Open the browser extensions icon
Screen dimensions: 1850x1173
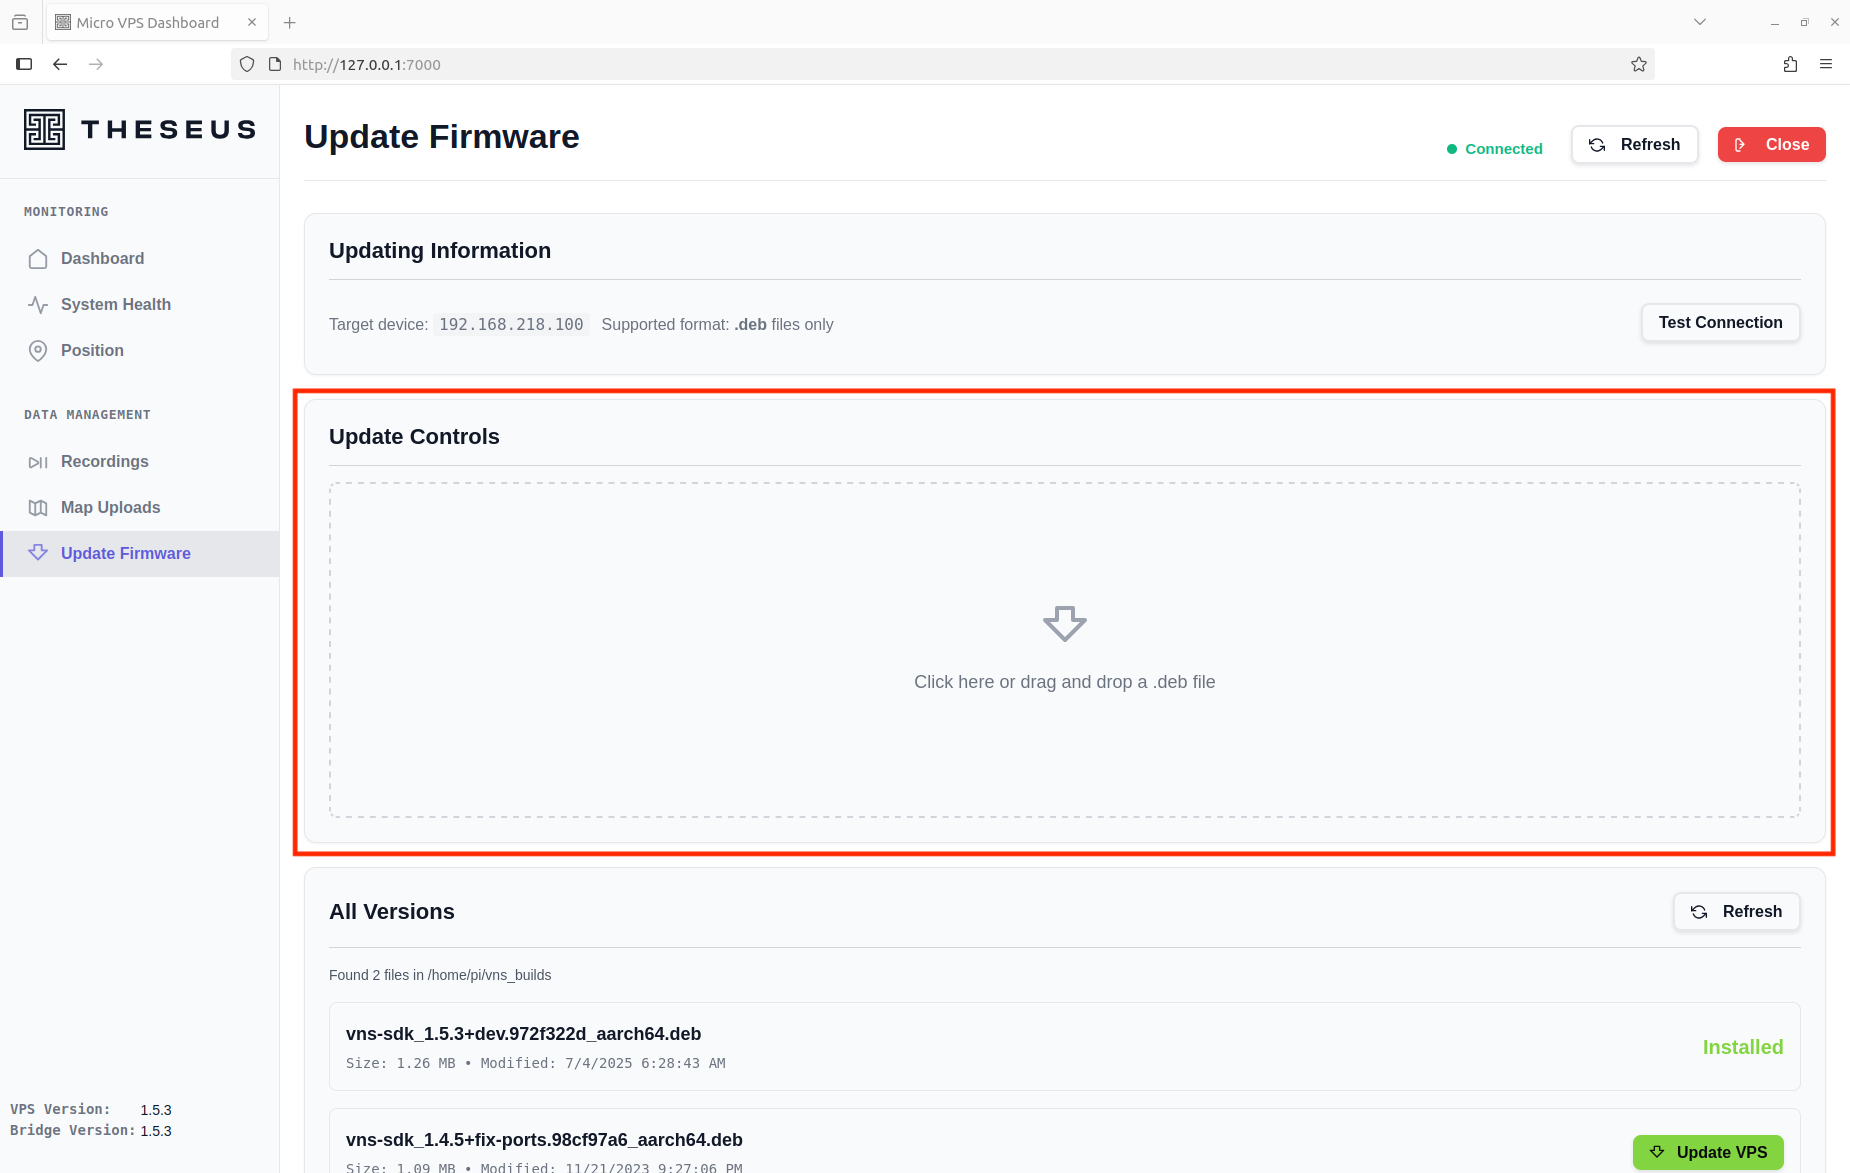point(1790,65)
